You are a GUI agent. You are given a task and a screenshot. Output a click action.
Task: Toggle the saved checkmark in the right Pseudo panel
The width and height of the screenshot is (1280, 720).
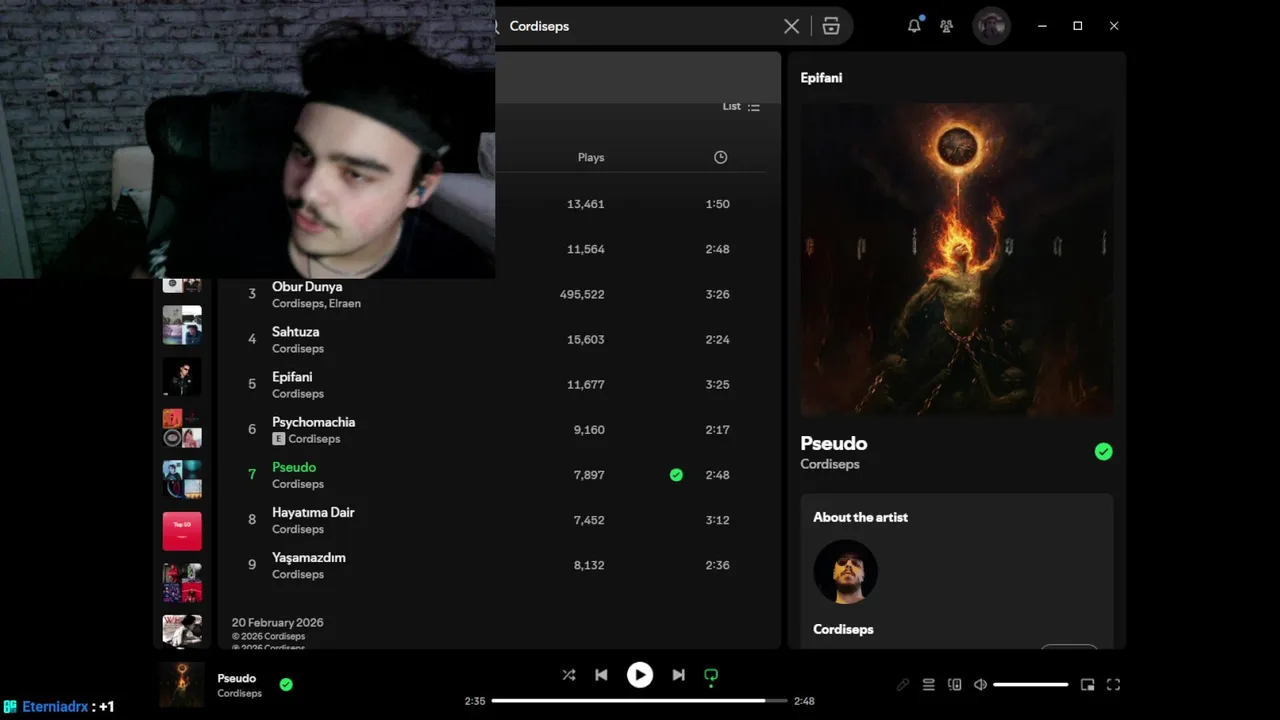pos(1103,452)
